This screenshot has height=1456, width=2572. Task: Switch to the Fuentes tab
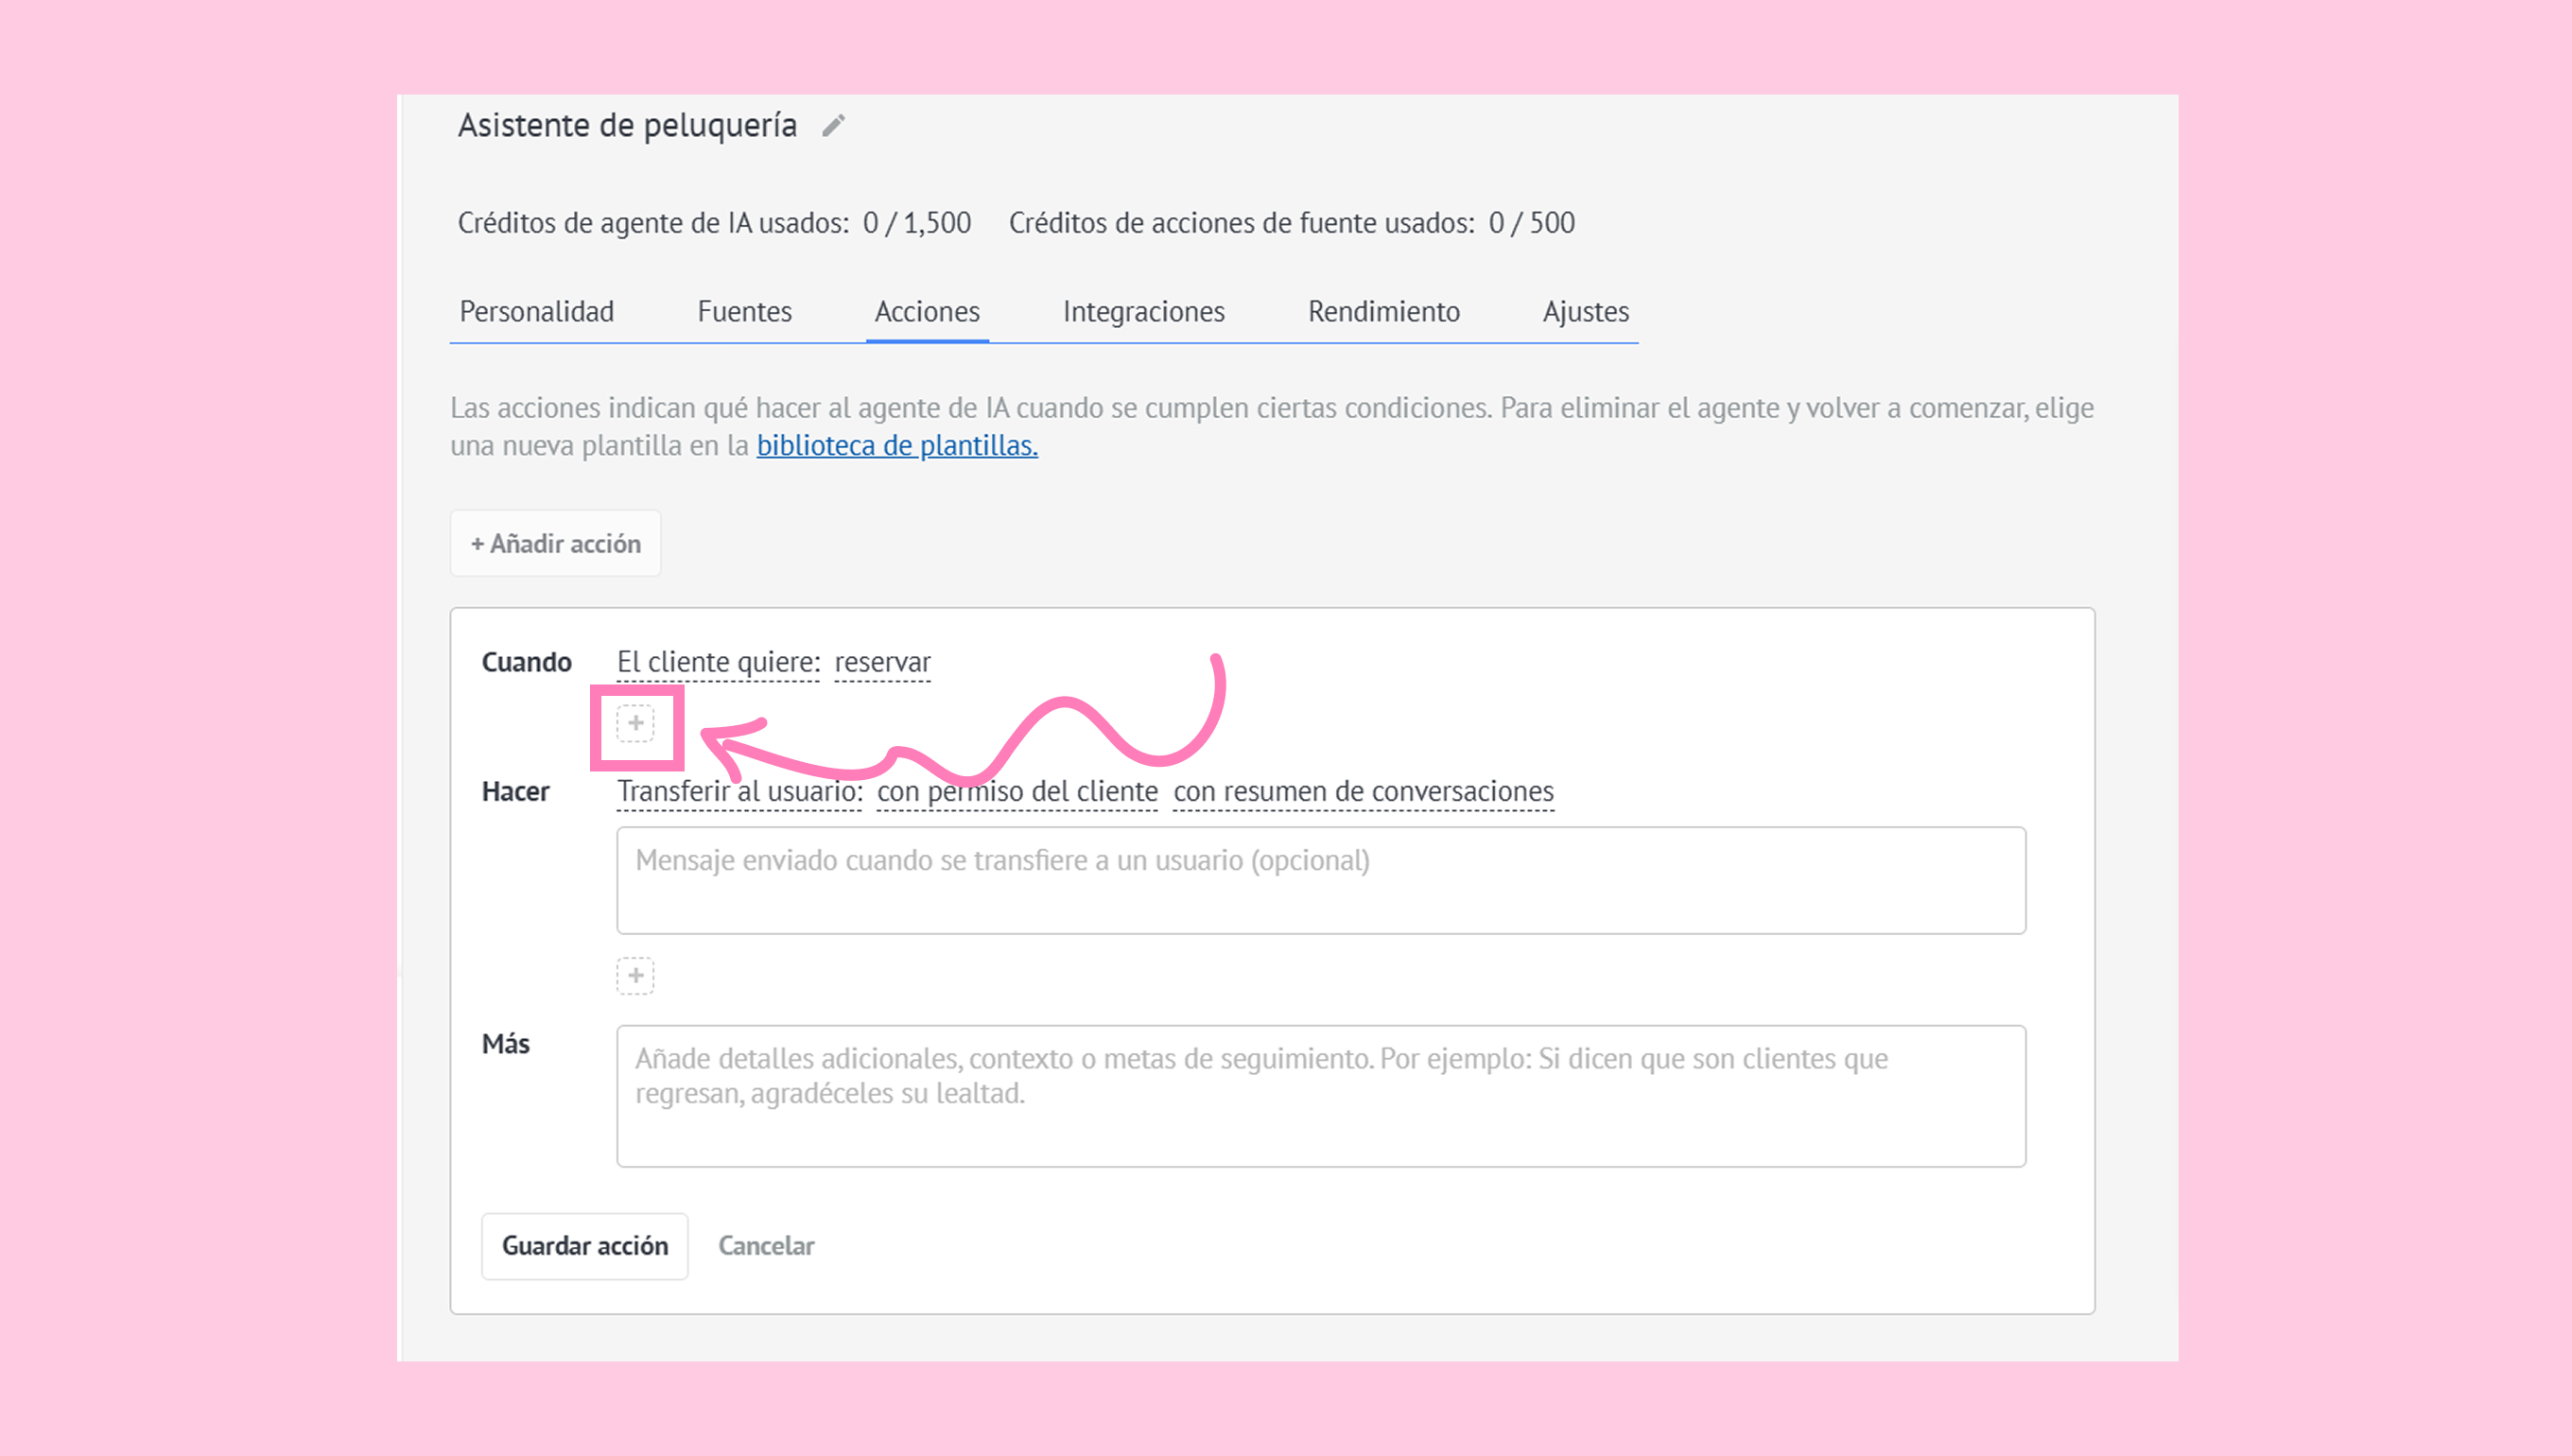744,312
